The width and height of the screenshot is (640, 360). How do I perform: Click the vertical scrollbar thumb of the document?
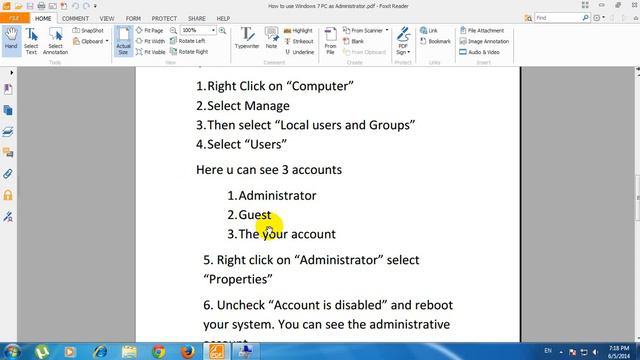(637, 198)
